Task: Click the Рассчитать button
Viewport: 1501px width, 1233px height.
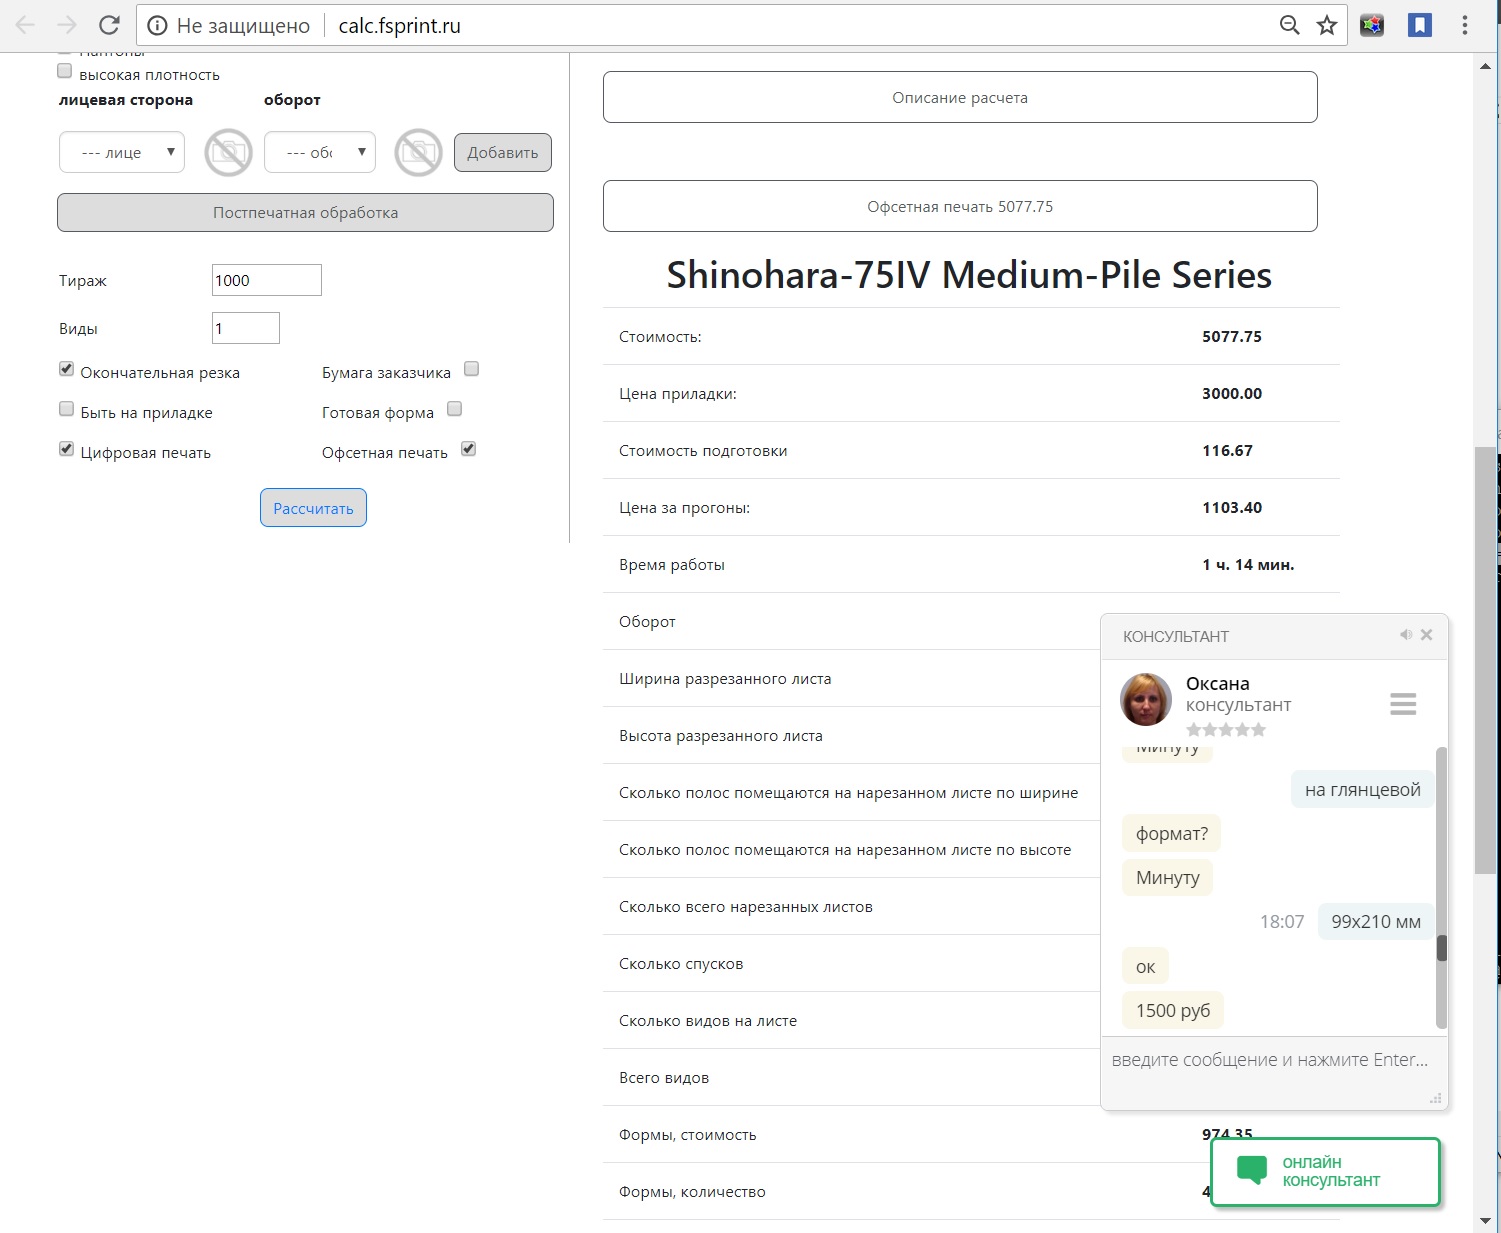Action: pos(313,508)
